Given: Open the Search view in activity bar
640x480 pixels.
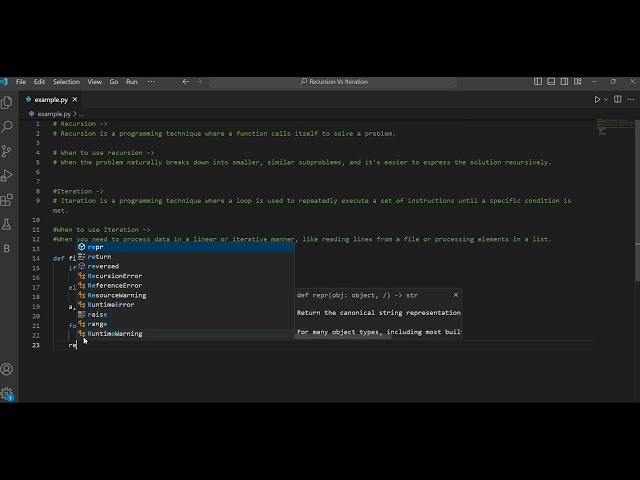Looking at the screenshot, I should [7, 127].
